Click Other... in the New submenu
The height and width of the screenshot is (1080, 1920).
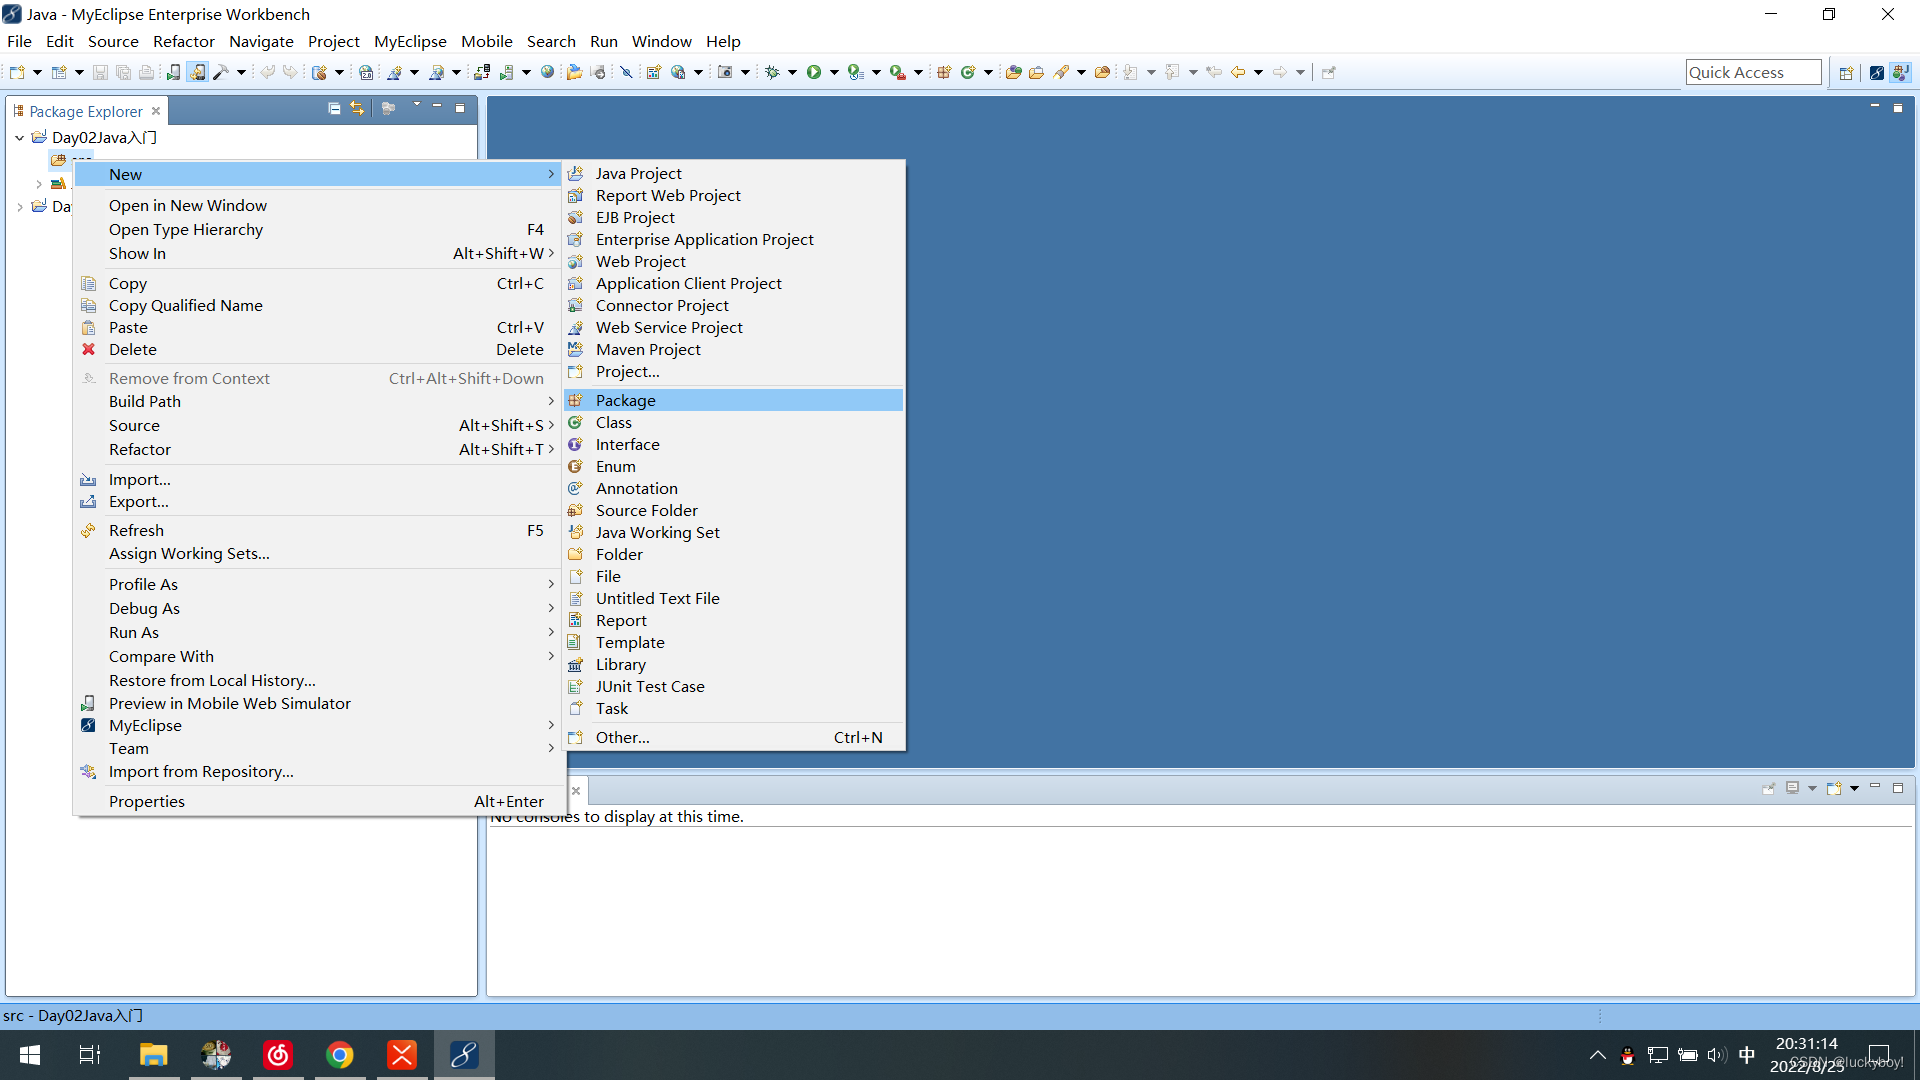tap(622, 737)
